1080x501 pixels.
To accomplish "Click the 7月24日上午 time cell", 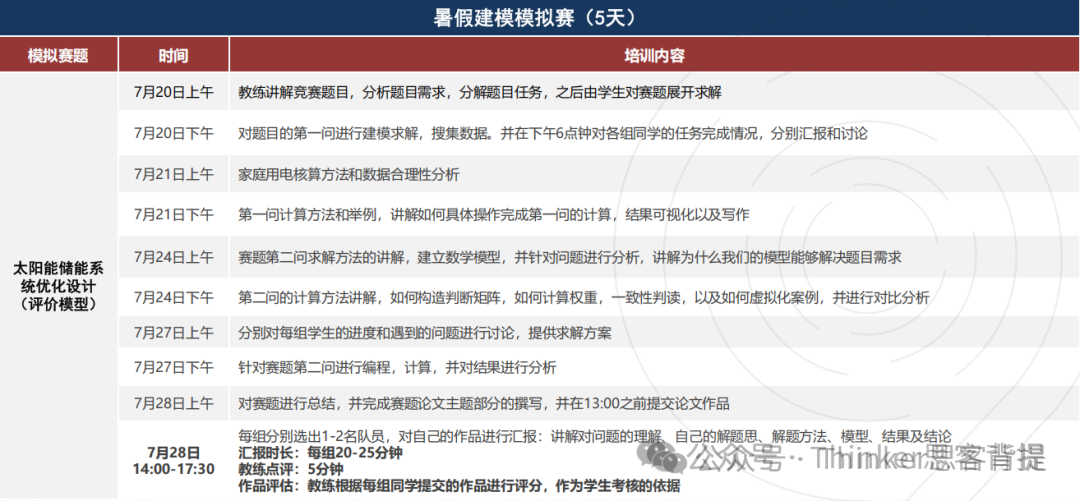I will pyautogui.click(x=174, y=257).
